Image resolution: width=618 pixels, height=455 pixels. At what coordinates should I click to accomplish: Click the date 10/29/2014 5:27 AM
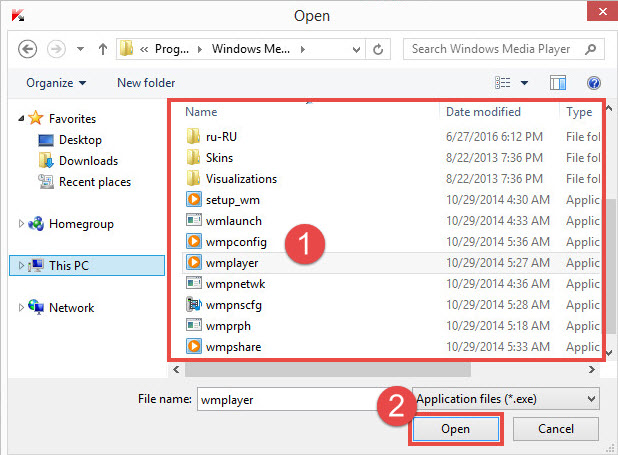(x=498, y=263)
